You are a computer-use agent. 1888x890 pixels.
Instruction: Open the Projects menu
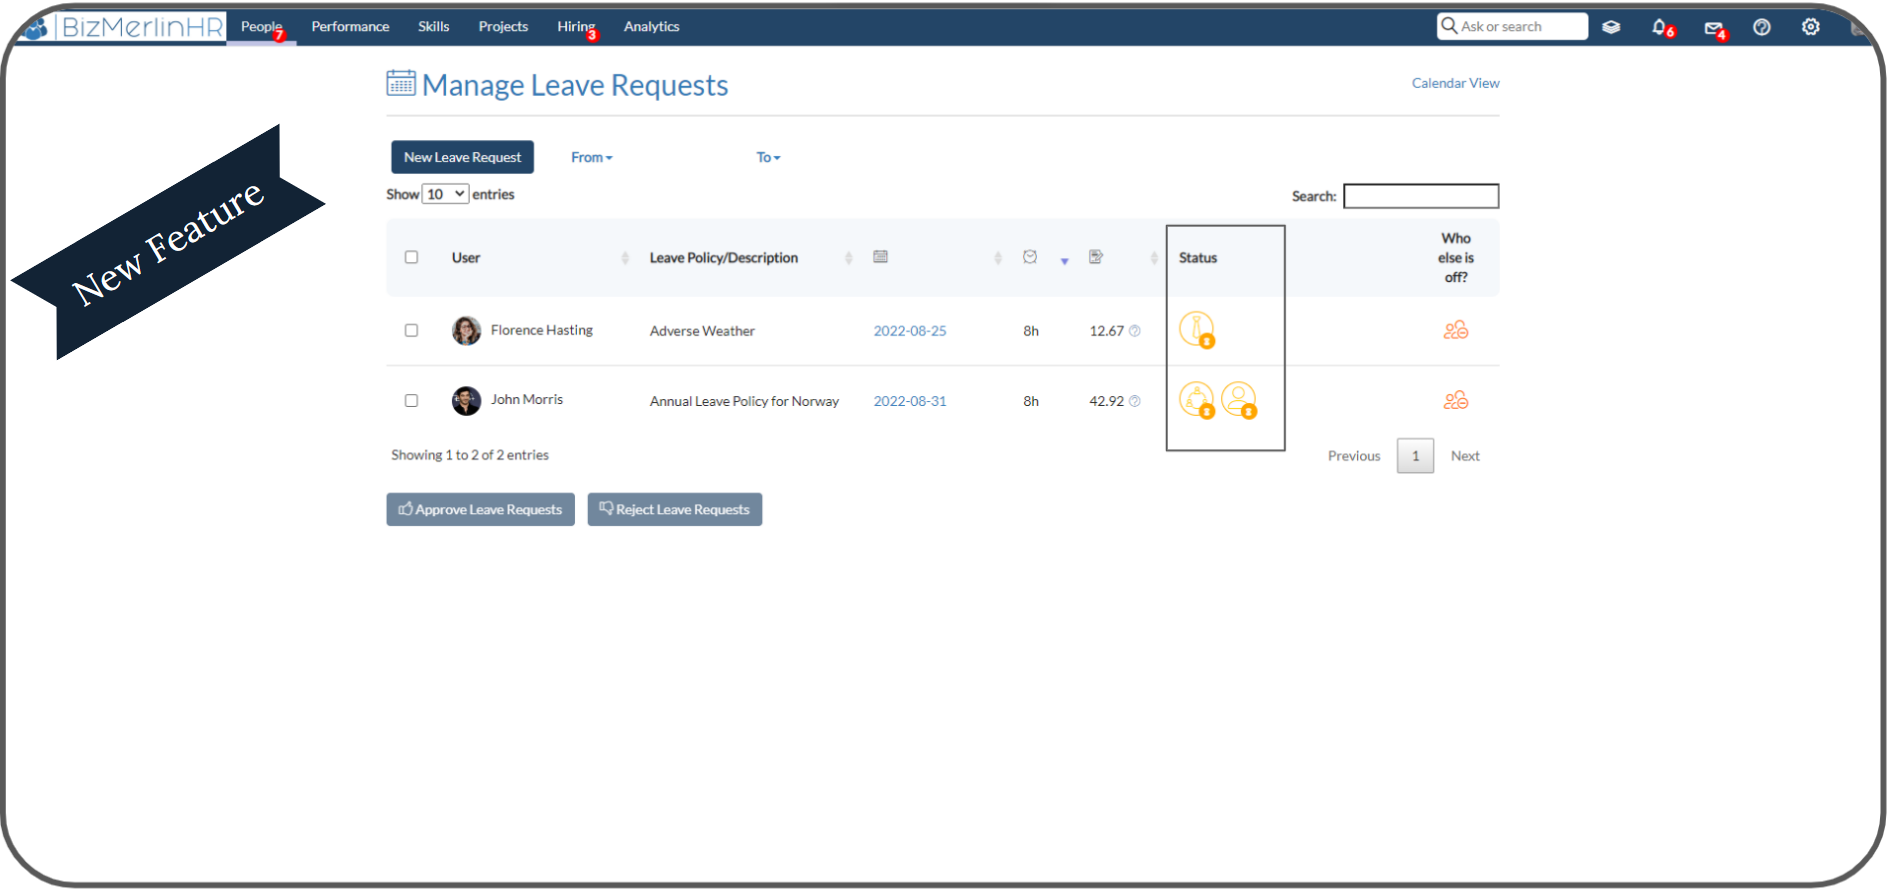point(503,27)
